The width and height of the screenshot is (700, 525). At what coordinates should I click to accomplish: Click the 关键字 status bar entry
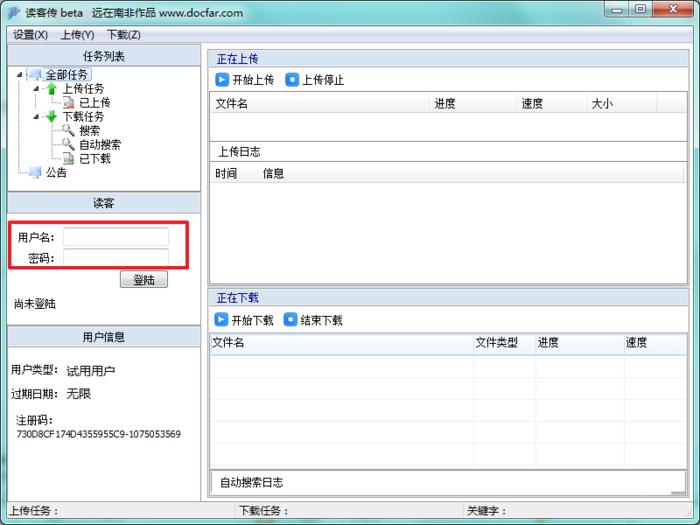point(487,511)
